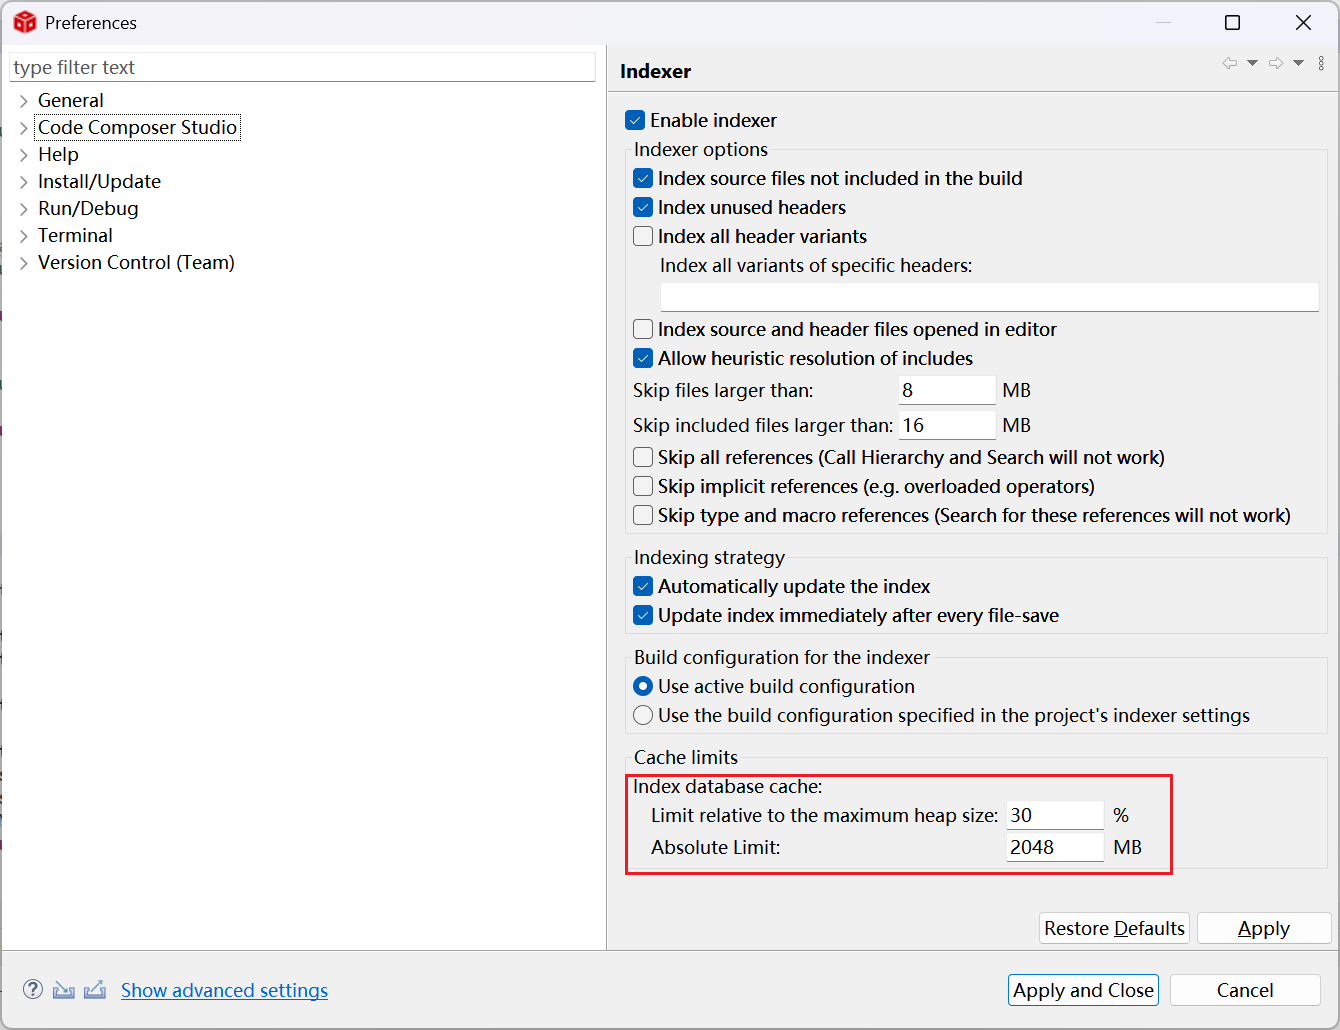Toggle the Enable indexer checkbox
Viewport: 1340px width, 1030px height.
click(x=635, y=120)
